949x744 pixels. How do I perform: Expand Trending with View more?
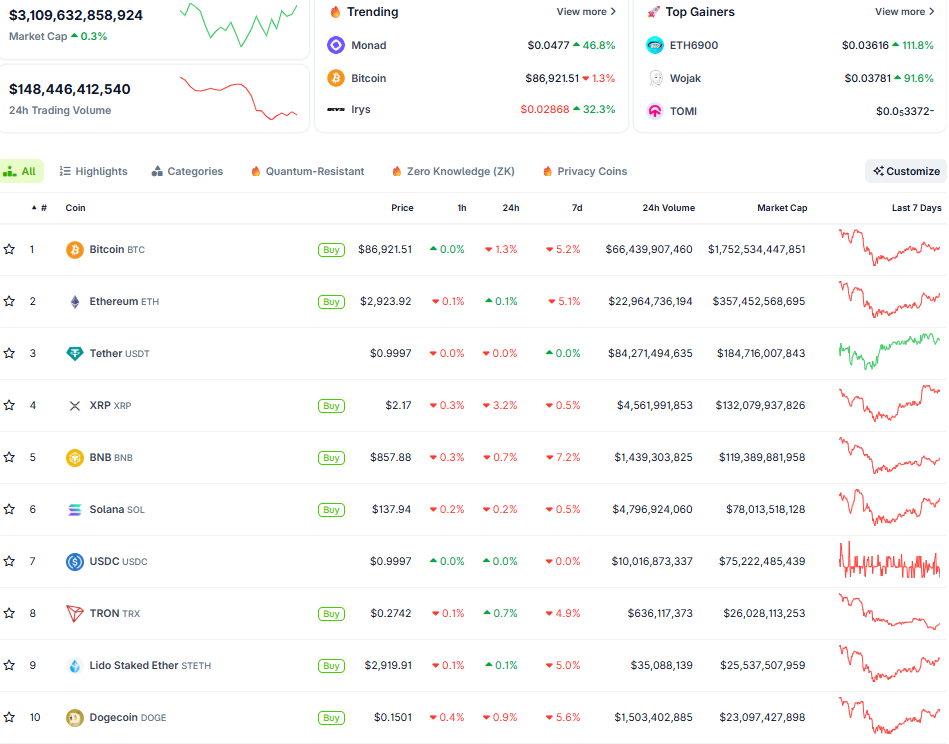click(x=586, y=12)
